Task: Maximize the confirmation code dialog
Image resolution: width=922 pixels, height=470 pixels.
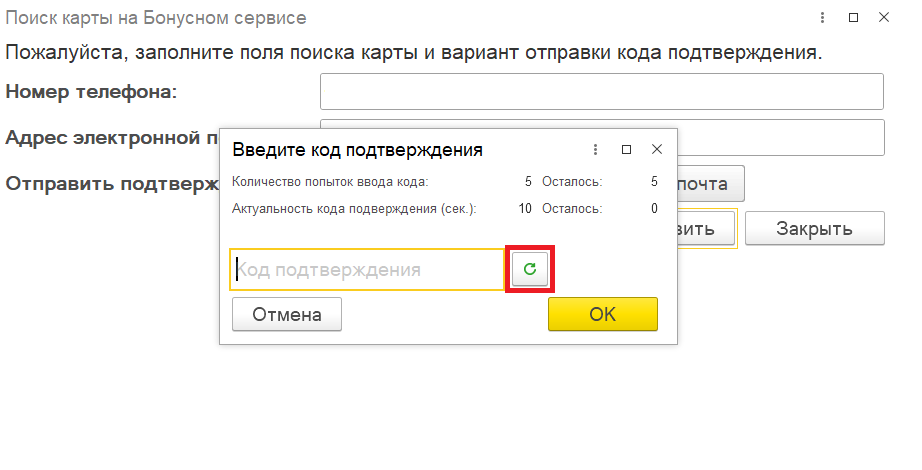Action: tap(626, 149)
